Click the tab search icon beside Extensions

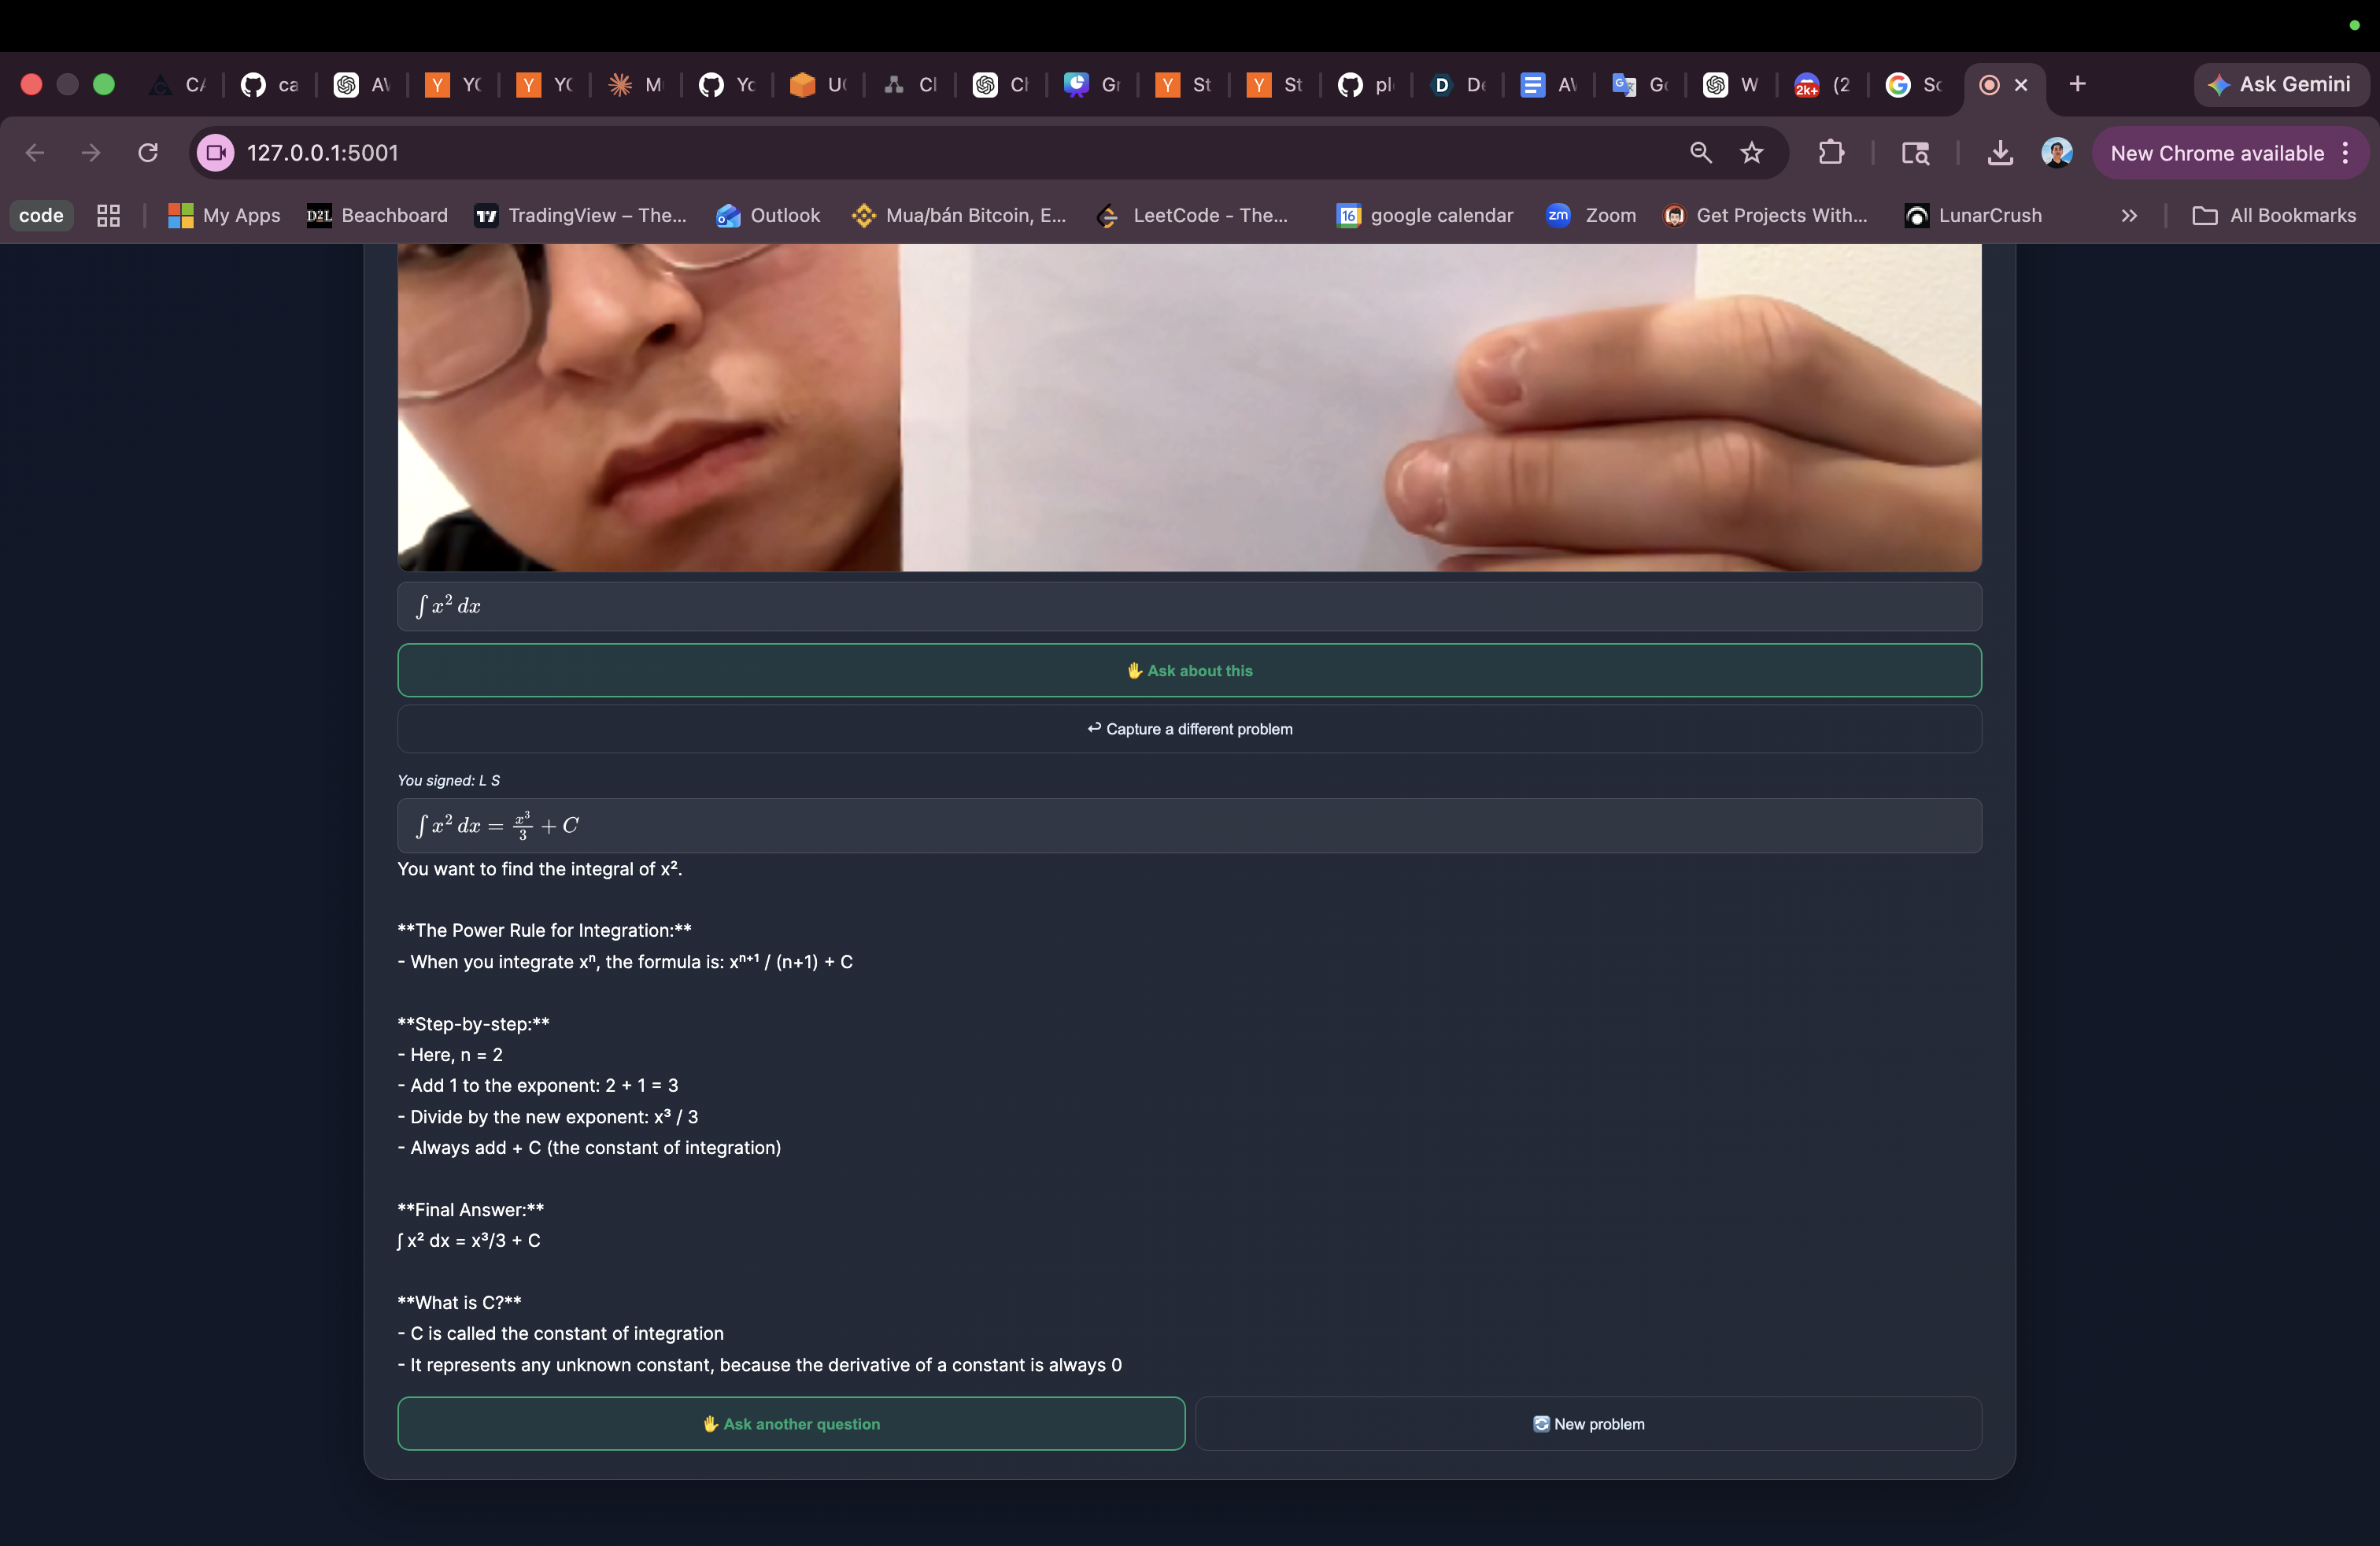pyautogui.click(x=1915, y=153)
